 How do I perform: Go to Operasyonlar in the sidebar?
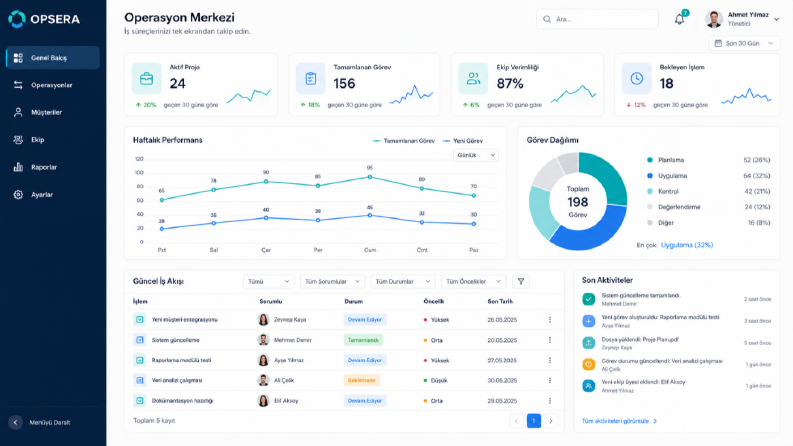[x=53, y=85]
